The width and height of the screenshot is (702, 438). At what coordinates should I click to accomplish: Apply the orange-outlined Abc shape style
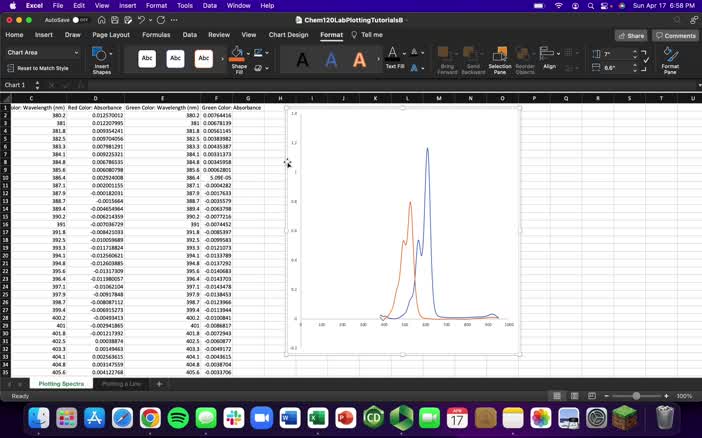[204, 59]
